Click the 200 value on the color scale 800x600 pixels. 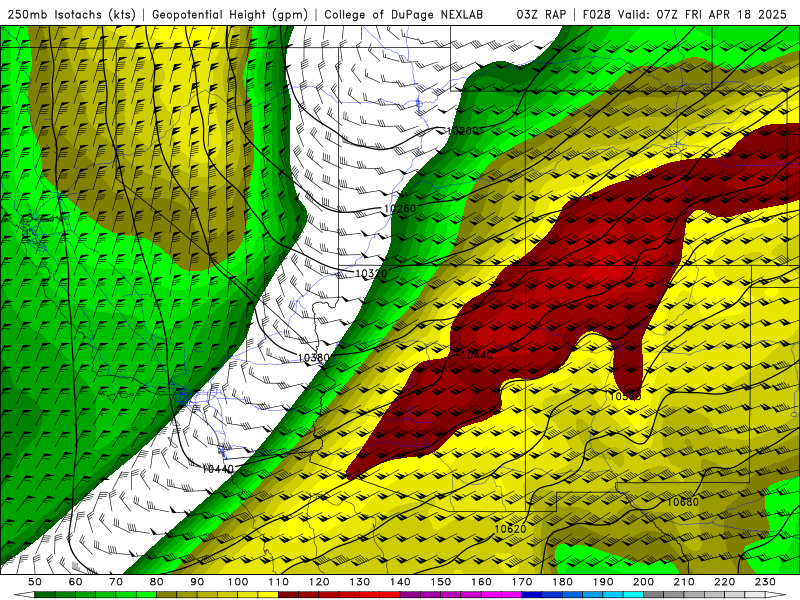tap(643, 582)
